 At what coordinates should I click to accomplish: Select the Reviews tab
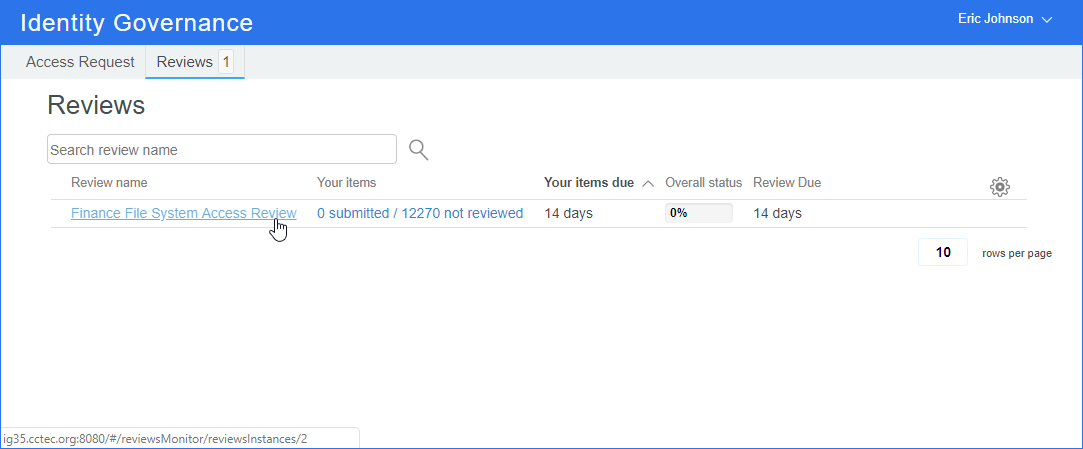point(185,62)
